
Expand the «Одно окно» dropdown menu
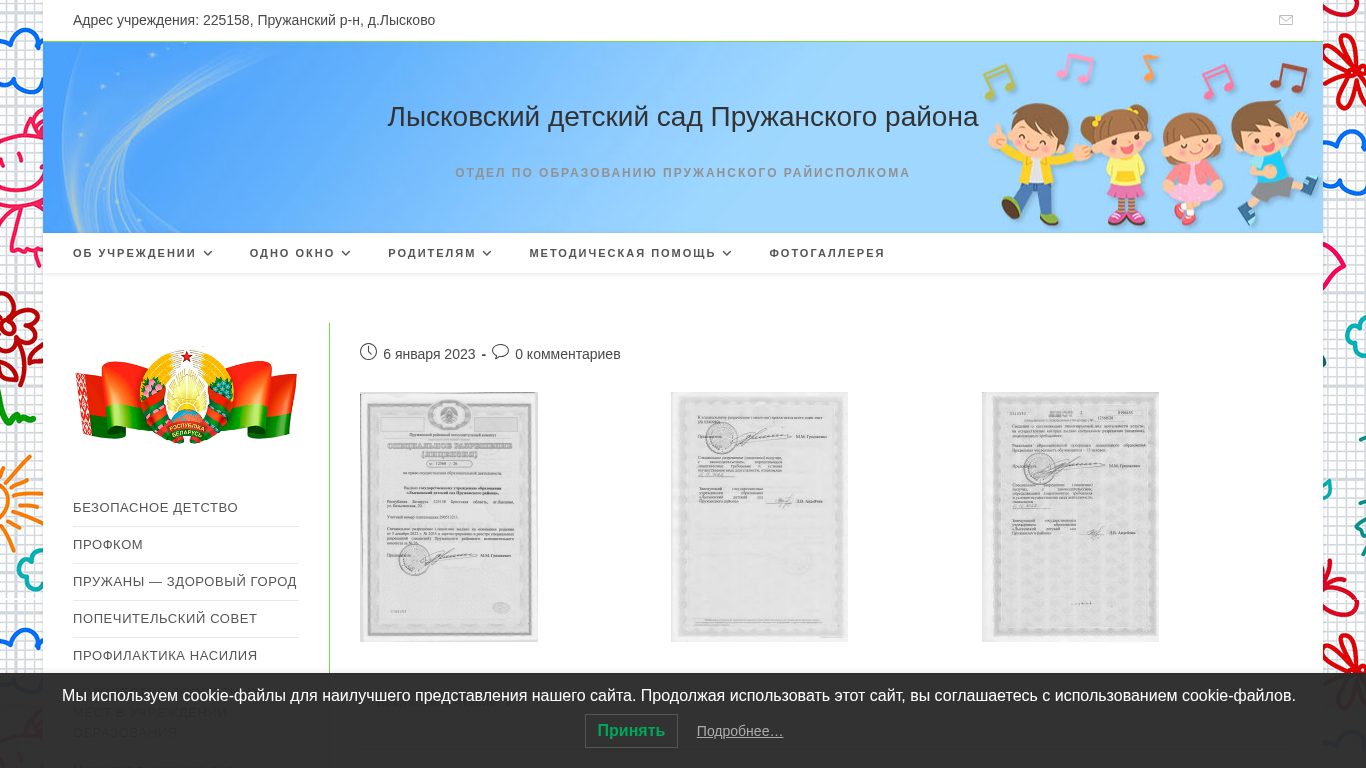click(x=300, y=253)
